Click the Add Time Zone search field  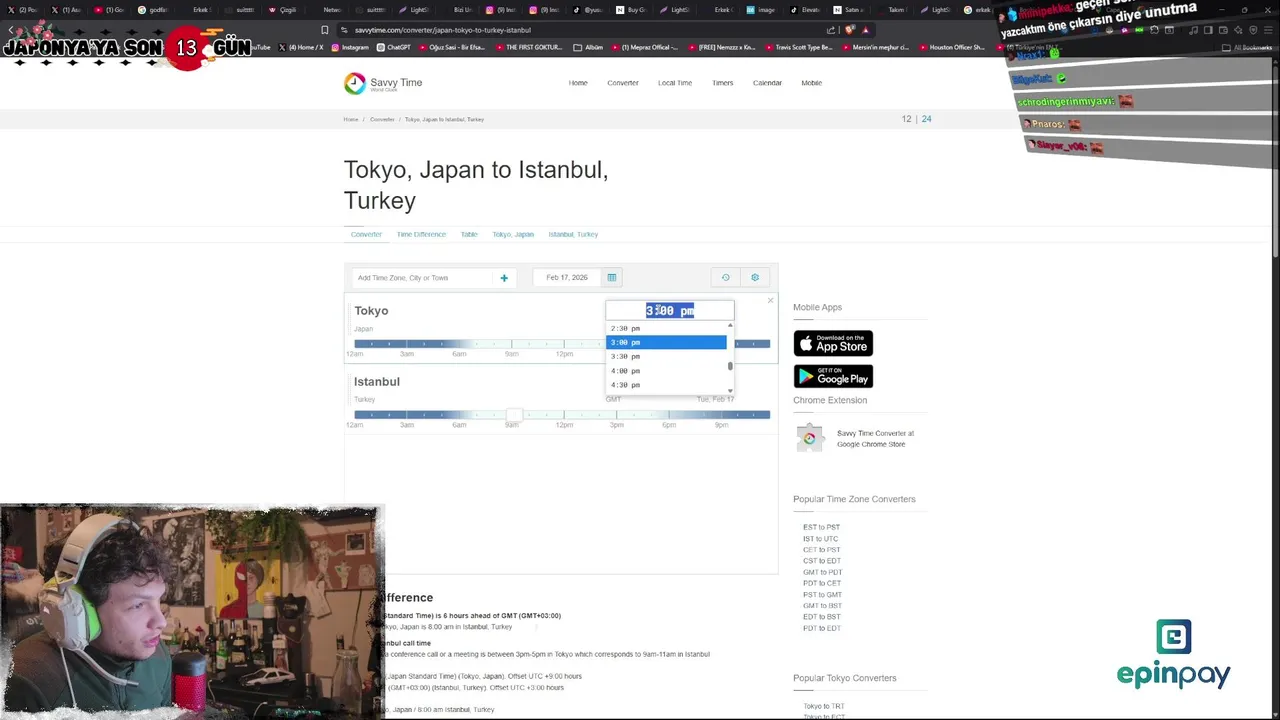[x=423, y=278]
